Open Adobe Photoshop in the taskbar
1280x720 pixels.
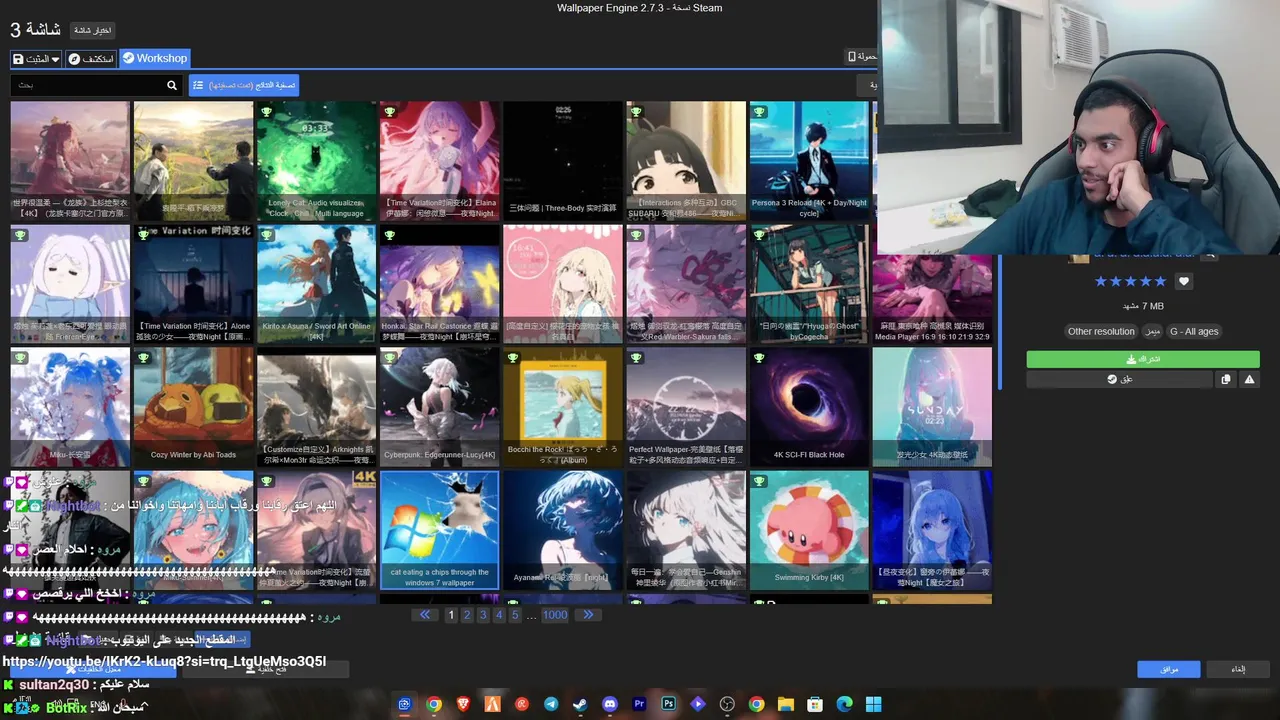point(668,704)
